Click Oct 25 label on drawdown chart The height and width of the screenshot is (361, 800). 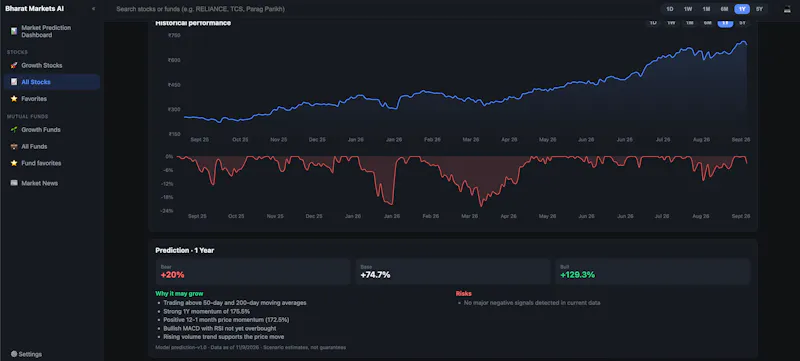coord(236,216)
